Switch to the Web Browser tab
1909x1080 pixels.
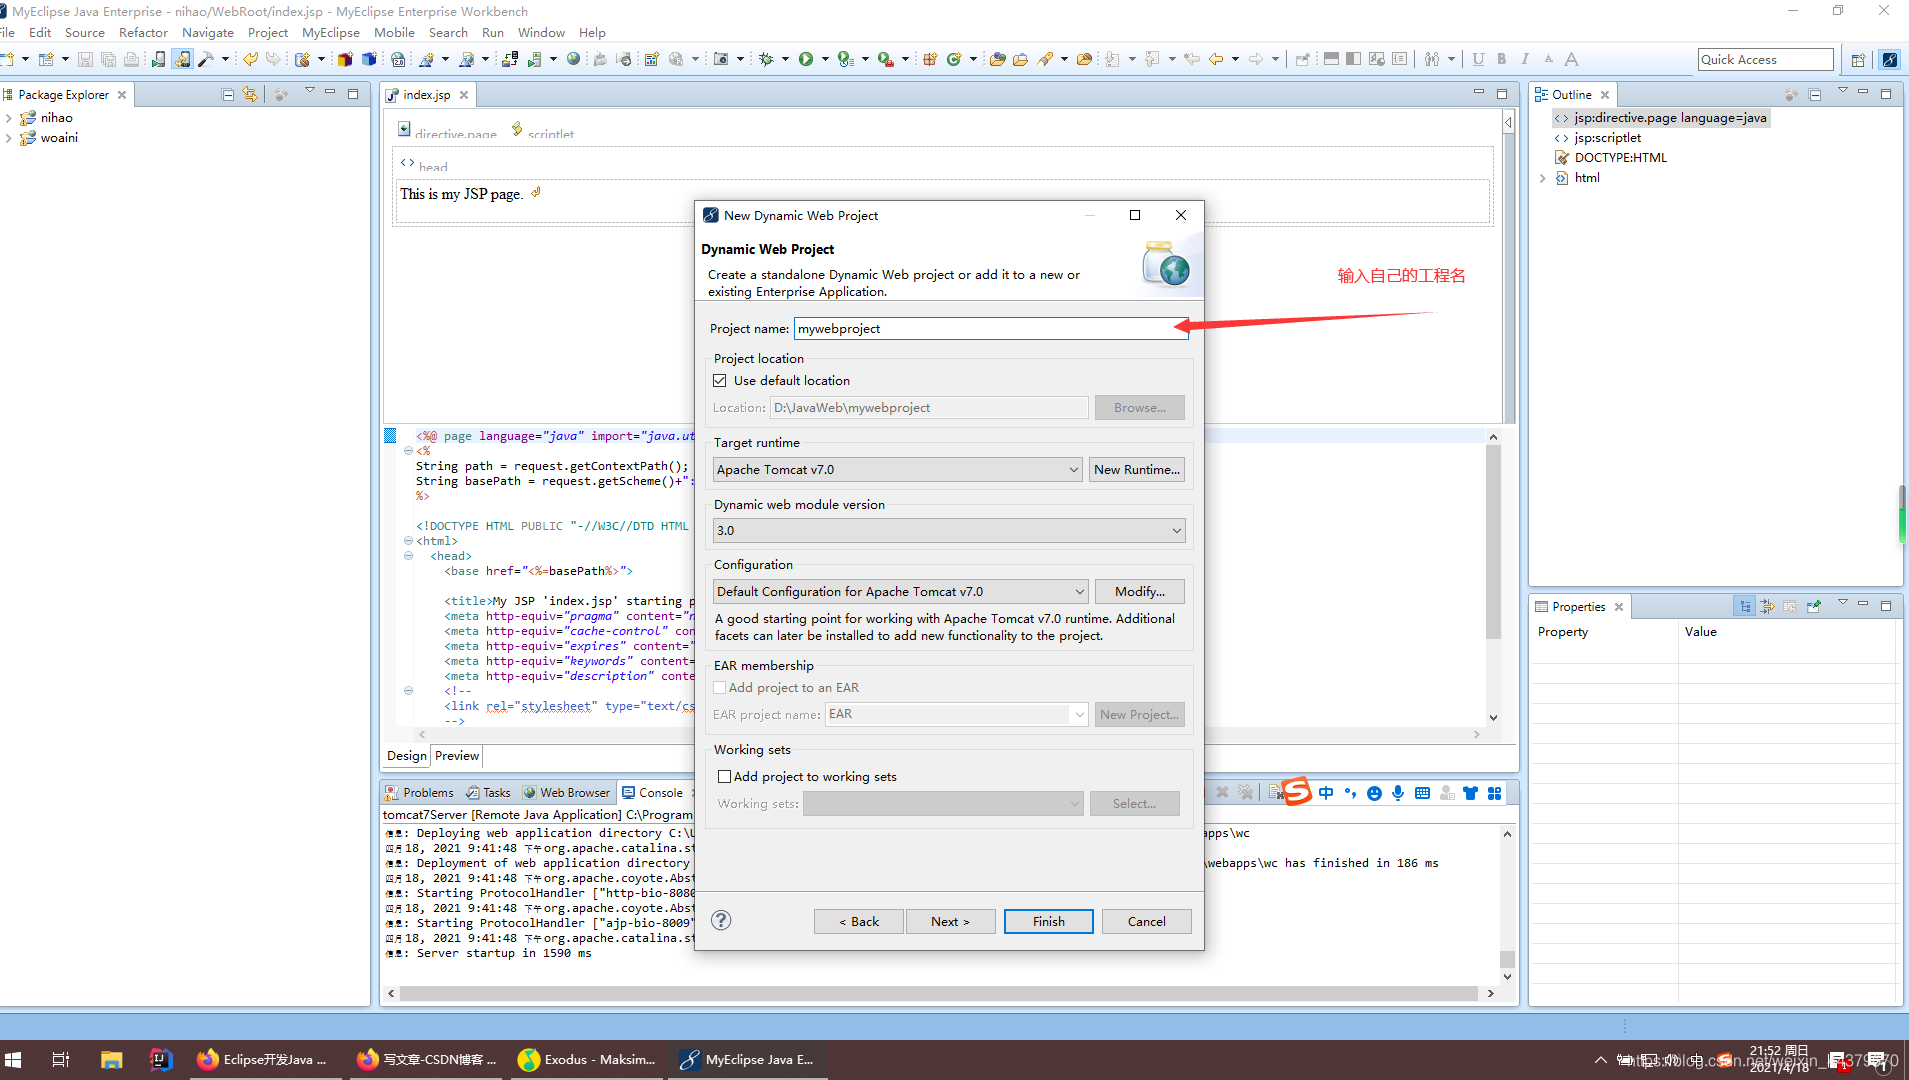[x=566, y=792]
